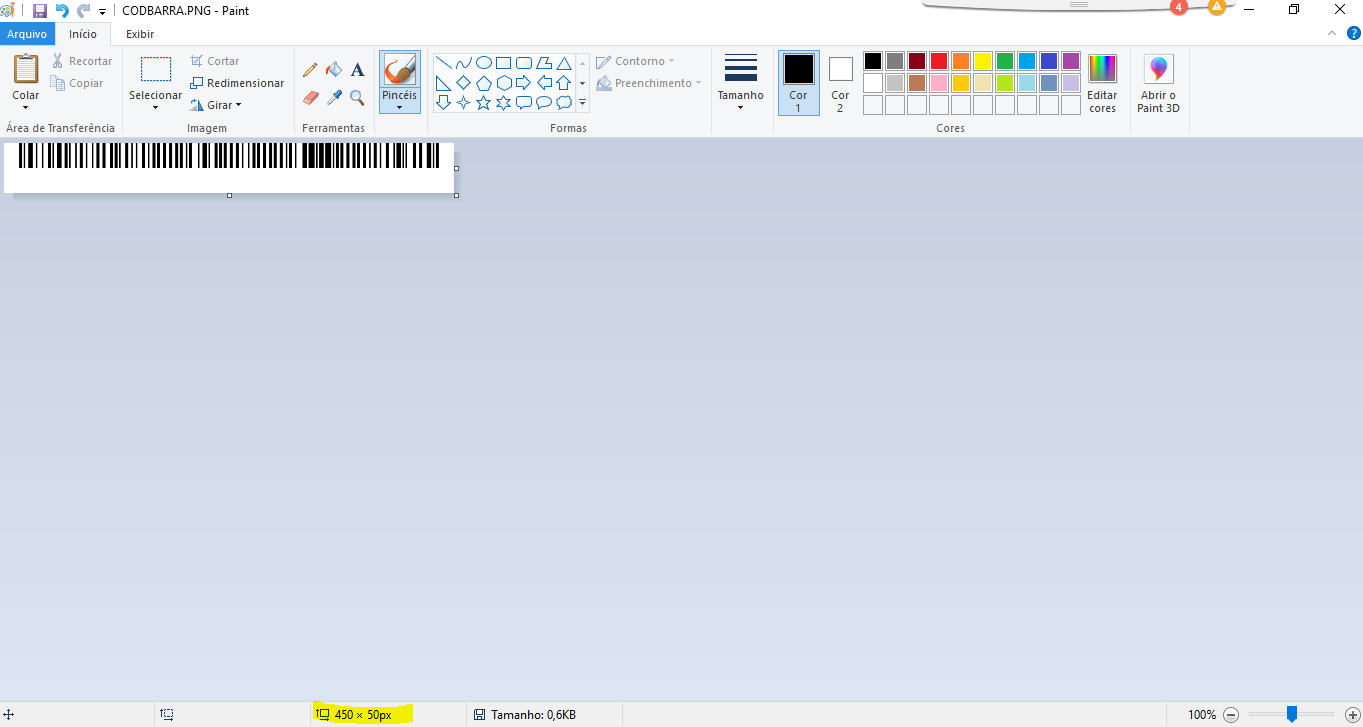Pick the diamond shape
1363x727 pixels.
pos(463,83)
